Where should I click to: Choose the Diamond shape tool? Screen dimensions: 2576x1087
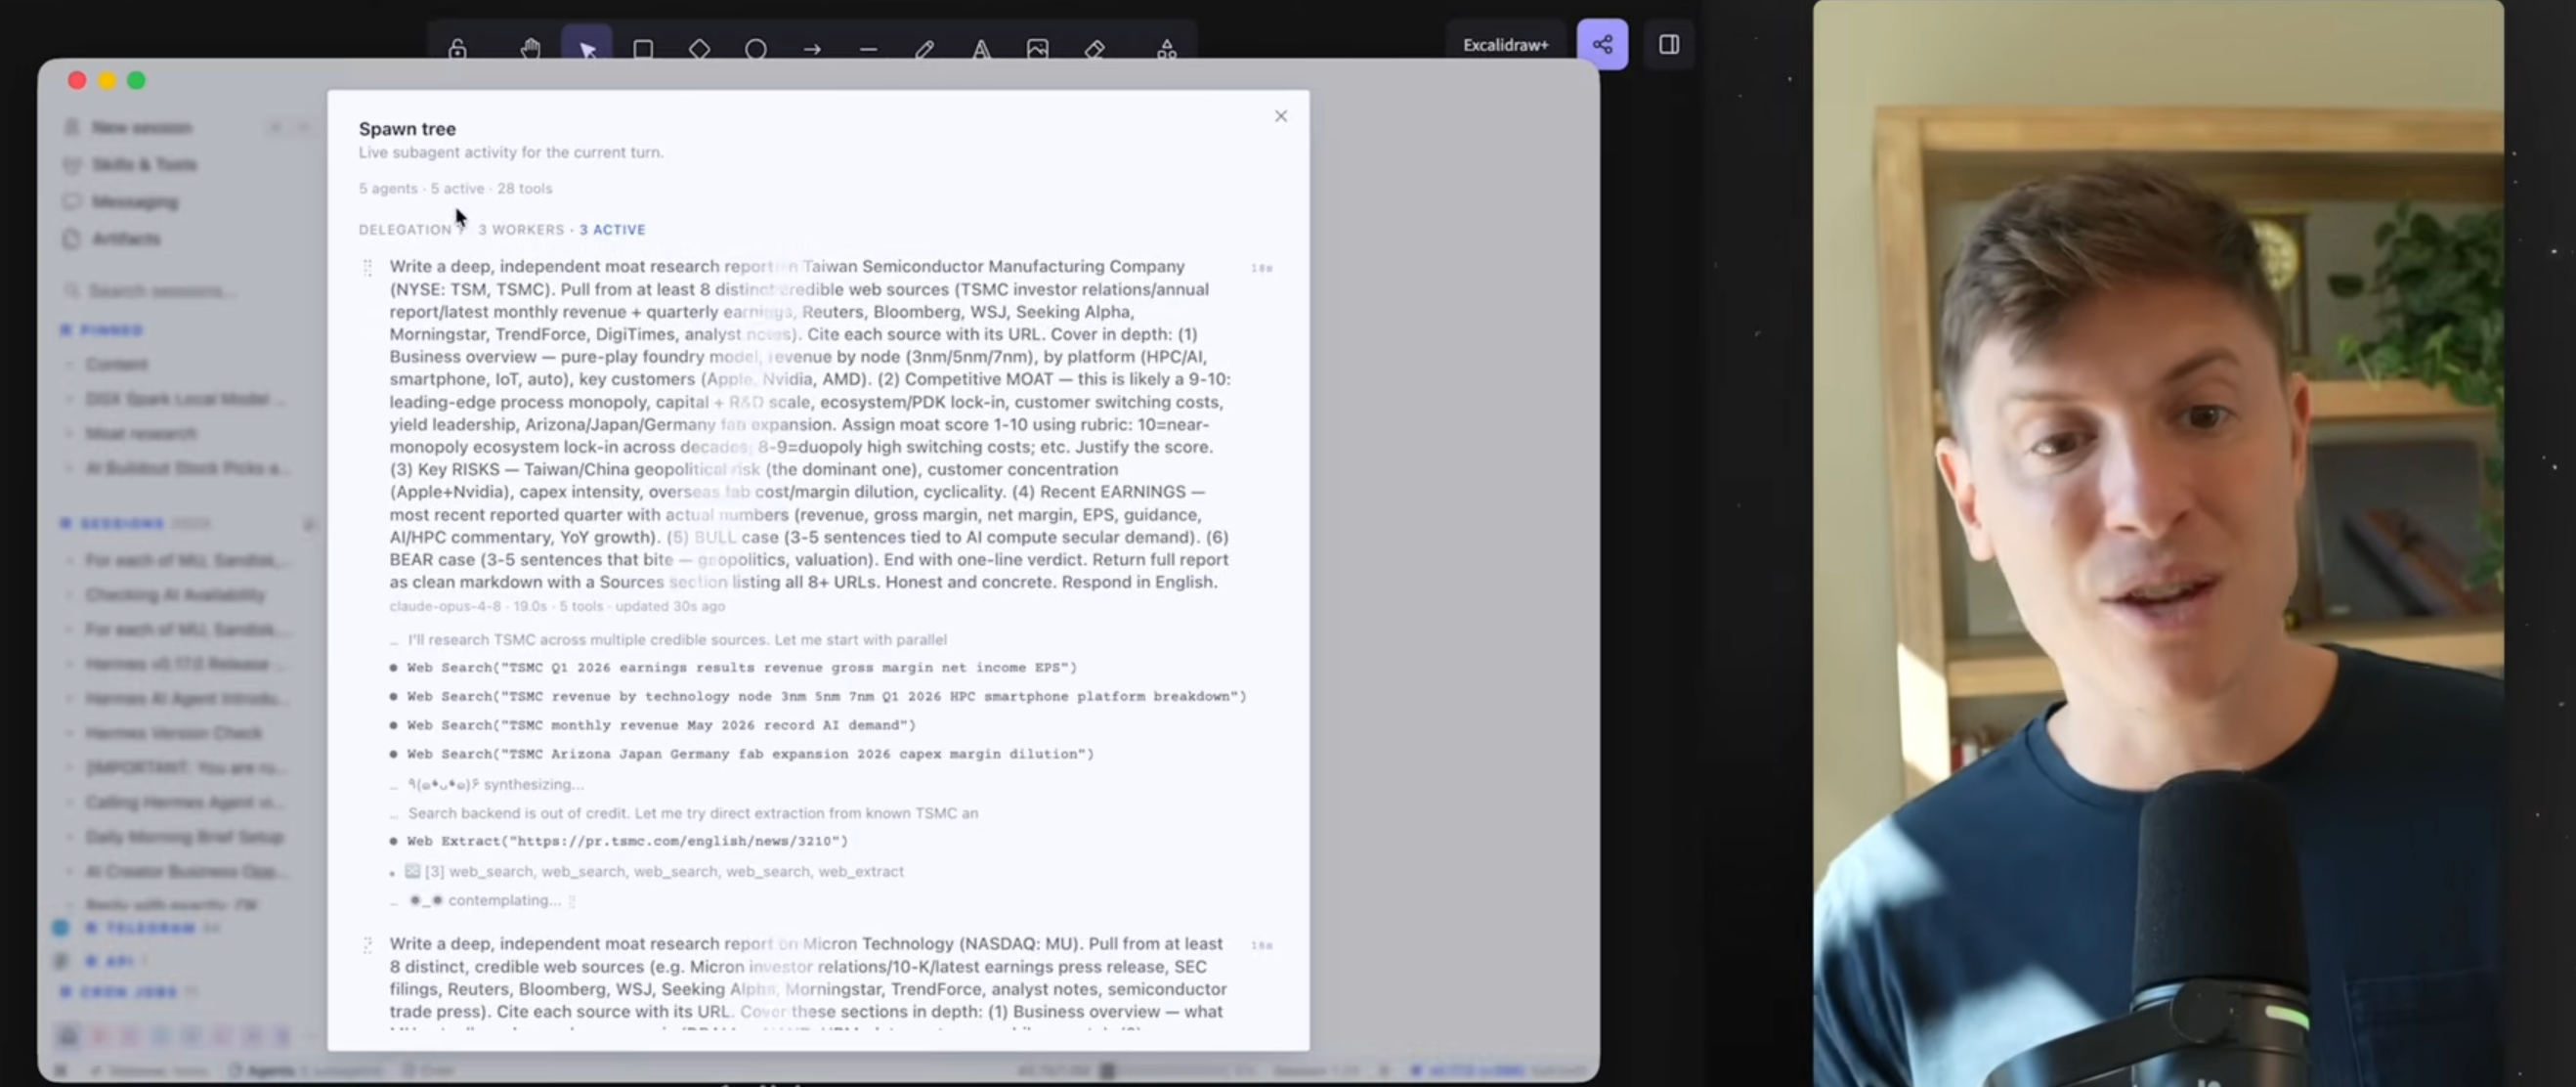(x=699, y=48)
